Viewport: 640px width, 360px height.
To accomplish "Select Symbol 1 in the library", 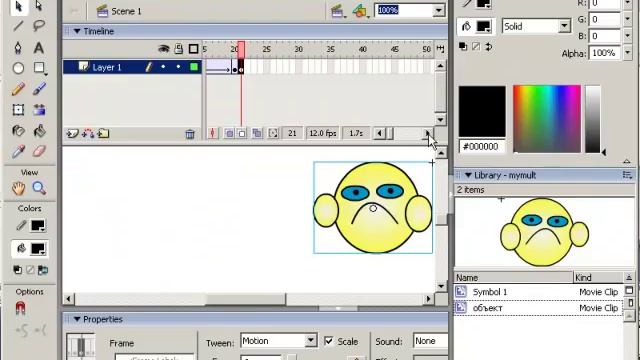I will click(539, 292).
